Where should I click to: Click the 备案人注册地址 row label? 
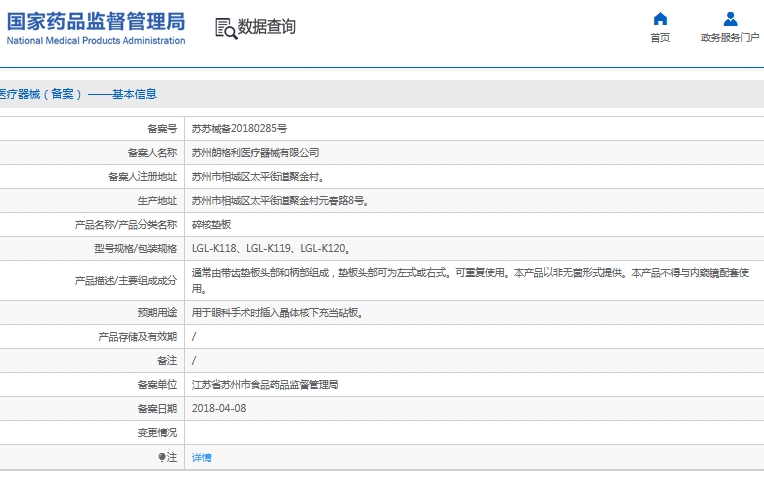tap(142, 176)
